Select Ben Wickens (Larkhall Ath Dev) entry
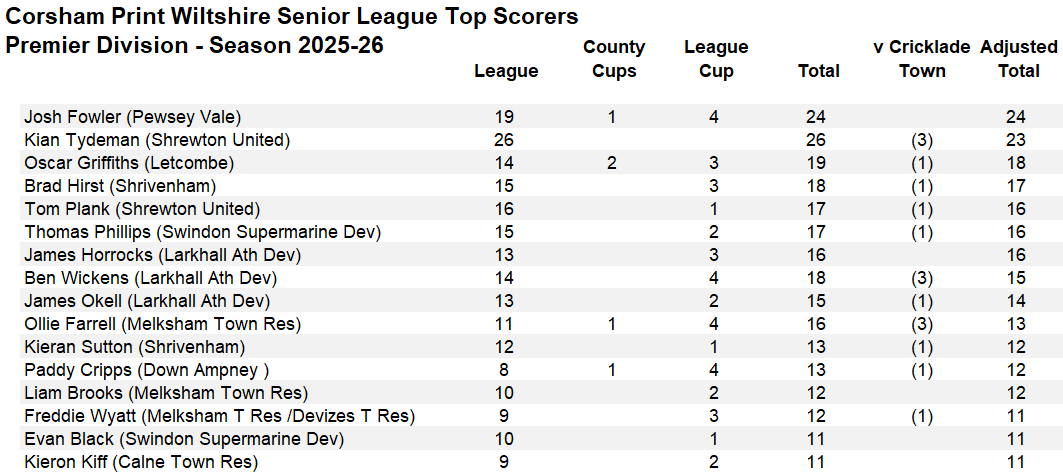Screen dimensions: 1063x473 [150, 278]
